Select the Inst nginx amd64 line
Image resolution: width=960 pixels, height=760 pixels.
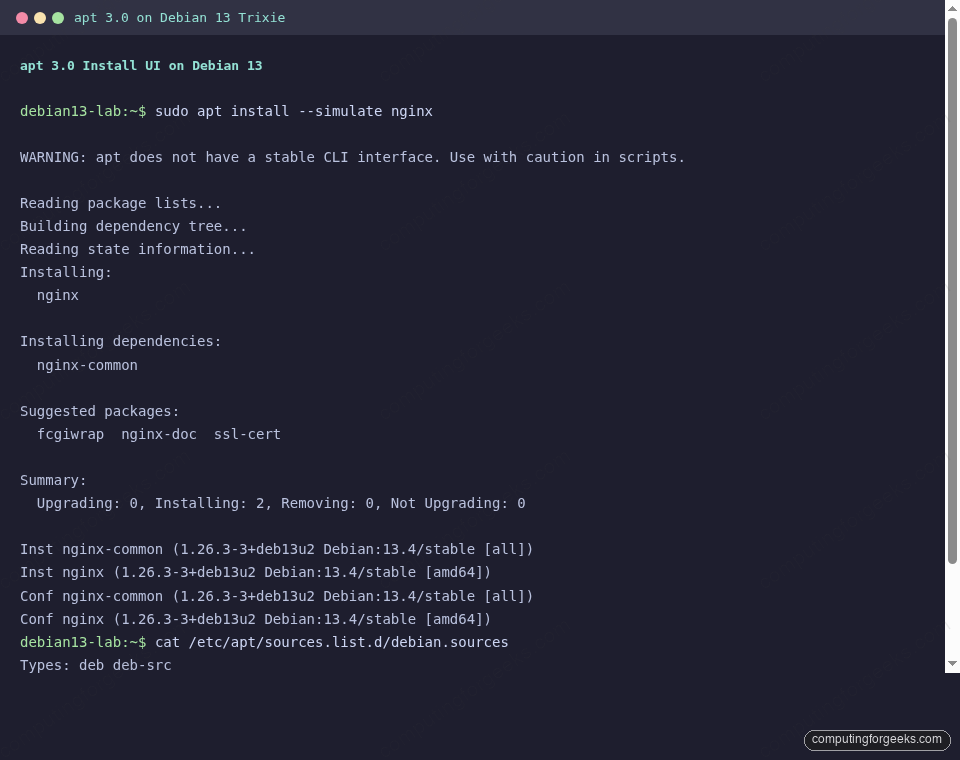[x=254, y=572]
